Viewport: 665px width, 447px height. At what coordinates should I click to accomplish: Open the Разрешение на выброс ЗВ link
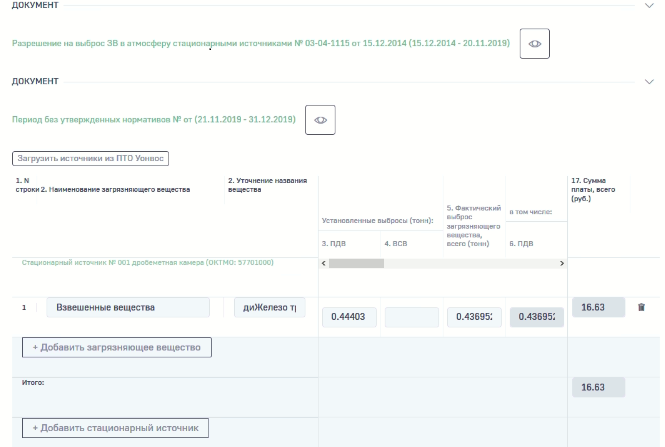(x=260, y=44)
